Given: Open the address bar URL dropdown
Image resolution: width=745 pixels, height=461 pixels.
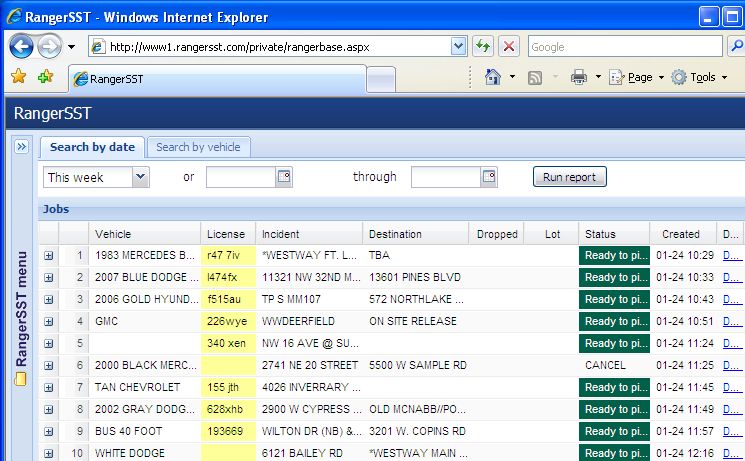Looking at the screenshot, I should click(x=458, y=47).
